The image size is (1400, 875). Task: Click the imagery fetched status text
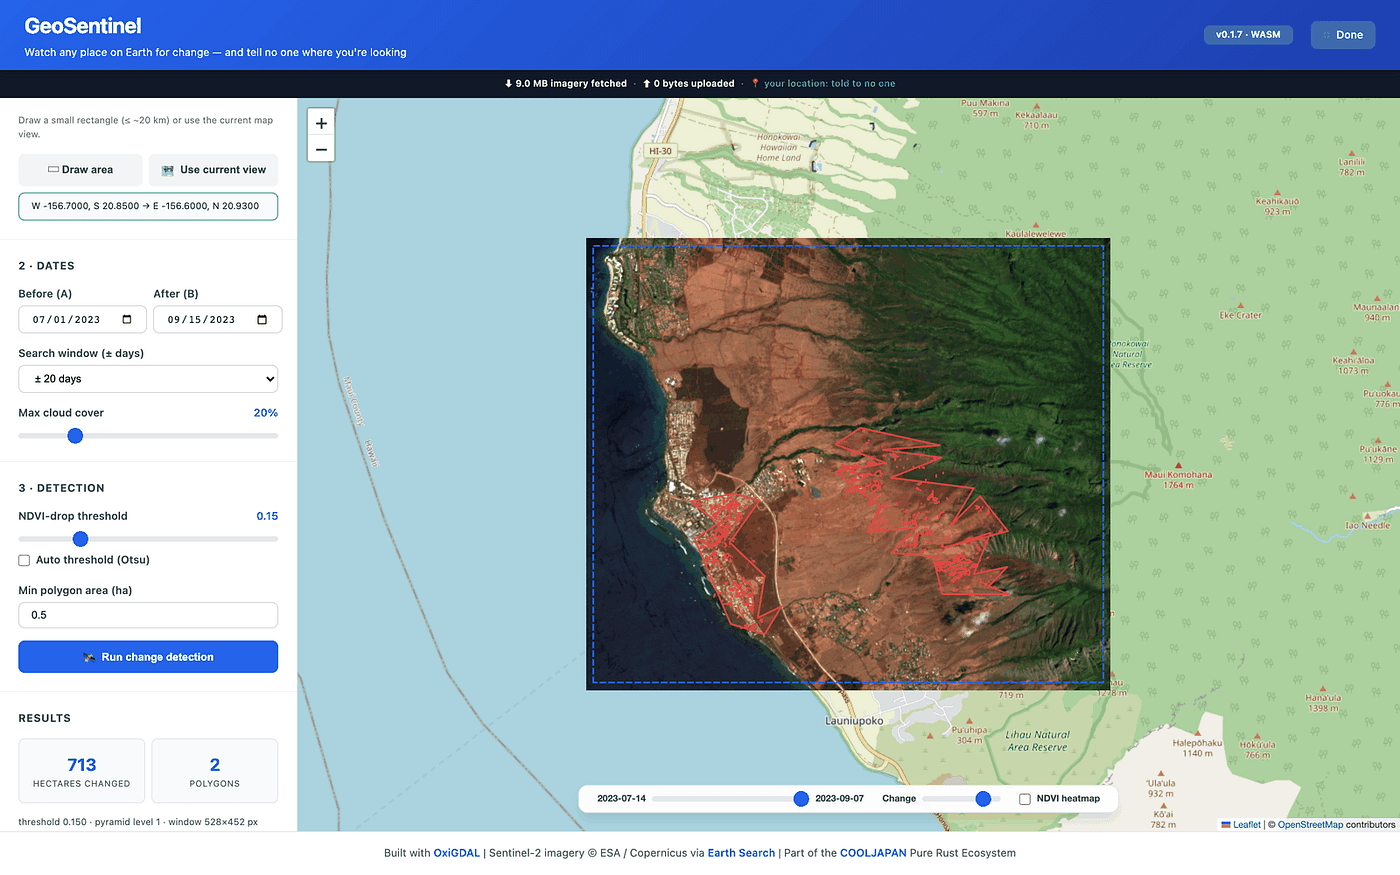click(x=566, y=84)
